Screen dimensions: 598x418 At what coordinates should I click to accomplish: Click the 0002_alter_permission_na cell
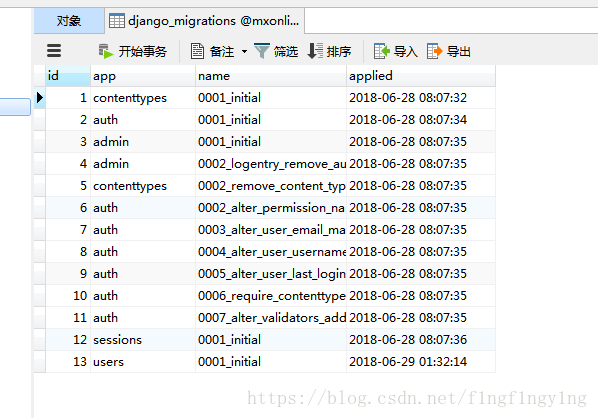271,208
